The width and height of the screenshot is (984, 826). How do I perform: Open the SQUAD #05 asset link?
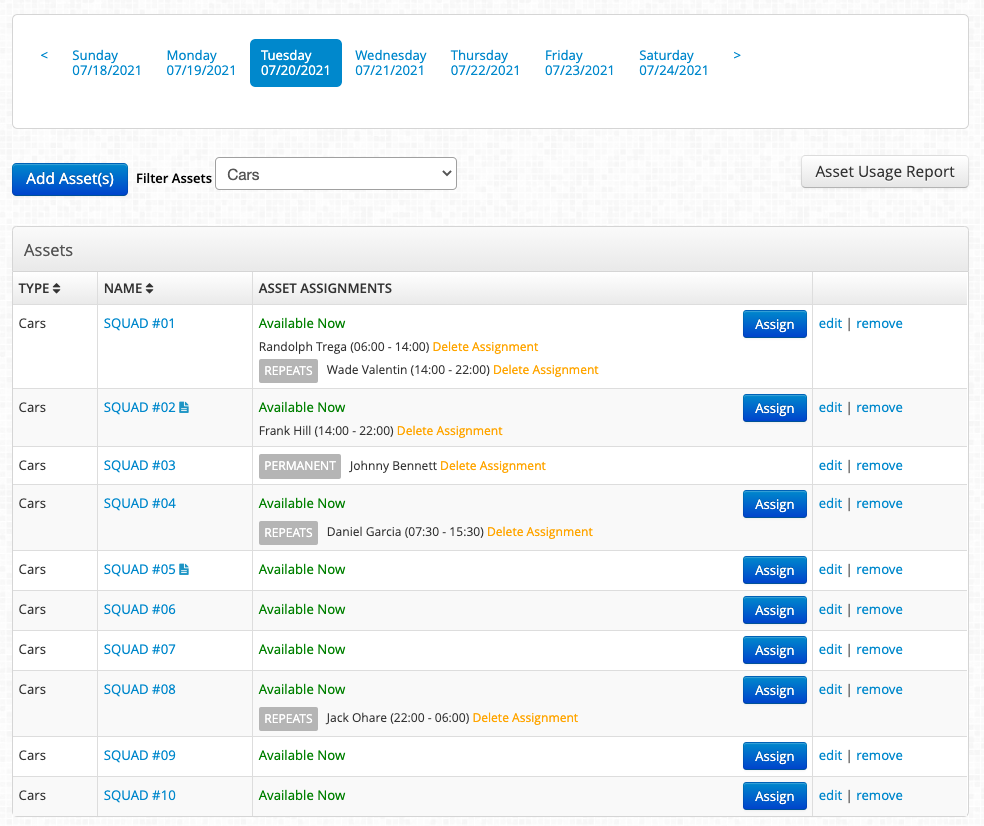(139, 570)
